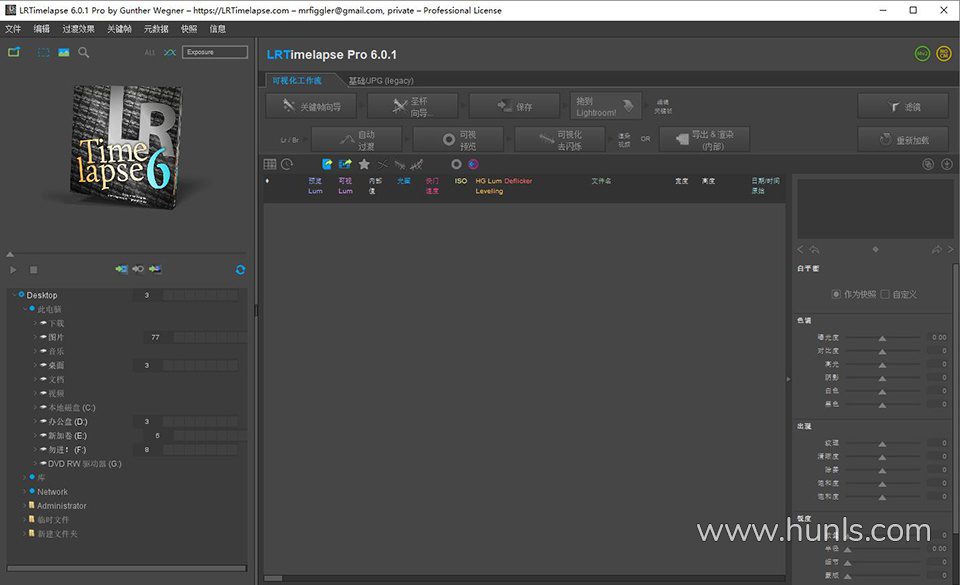Click the 对比度 slider handle
Image resolution: width=960 pixels, height=585 pixels.
[882, 352]
